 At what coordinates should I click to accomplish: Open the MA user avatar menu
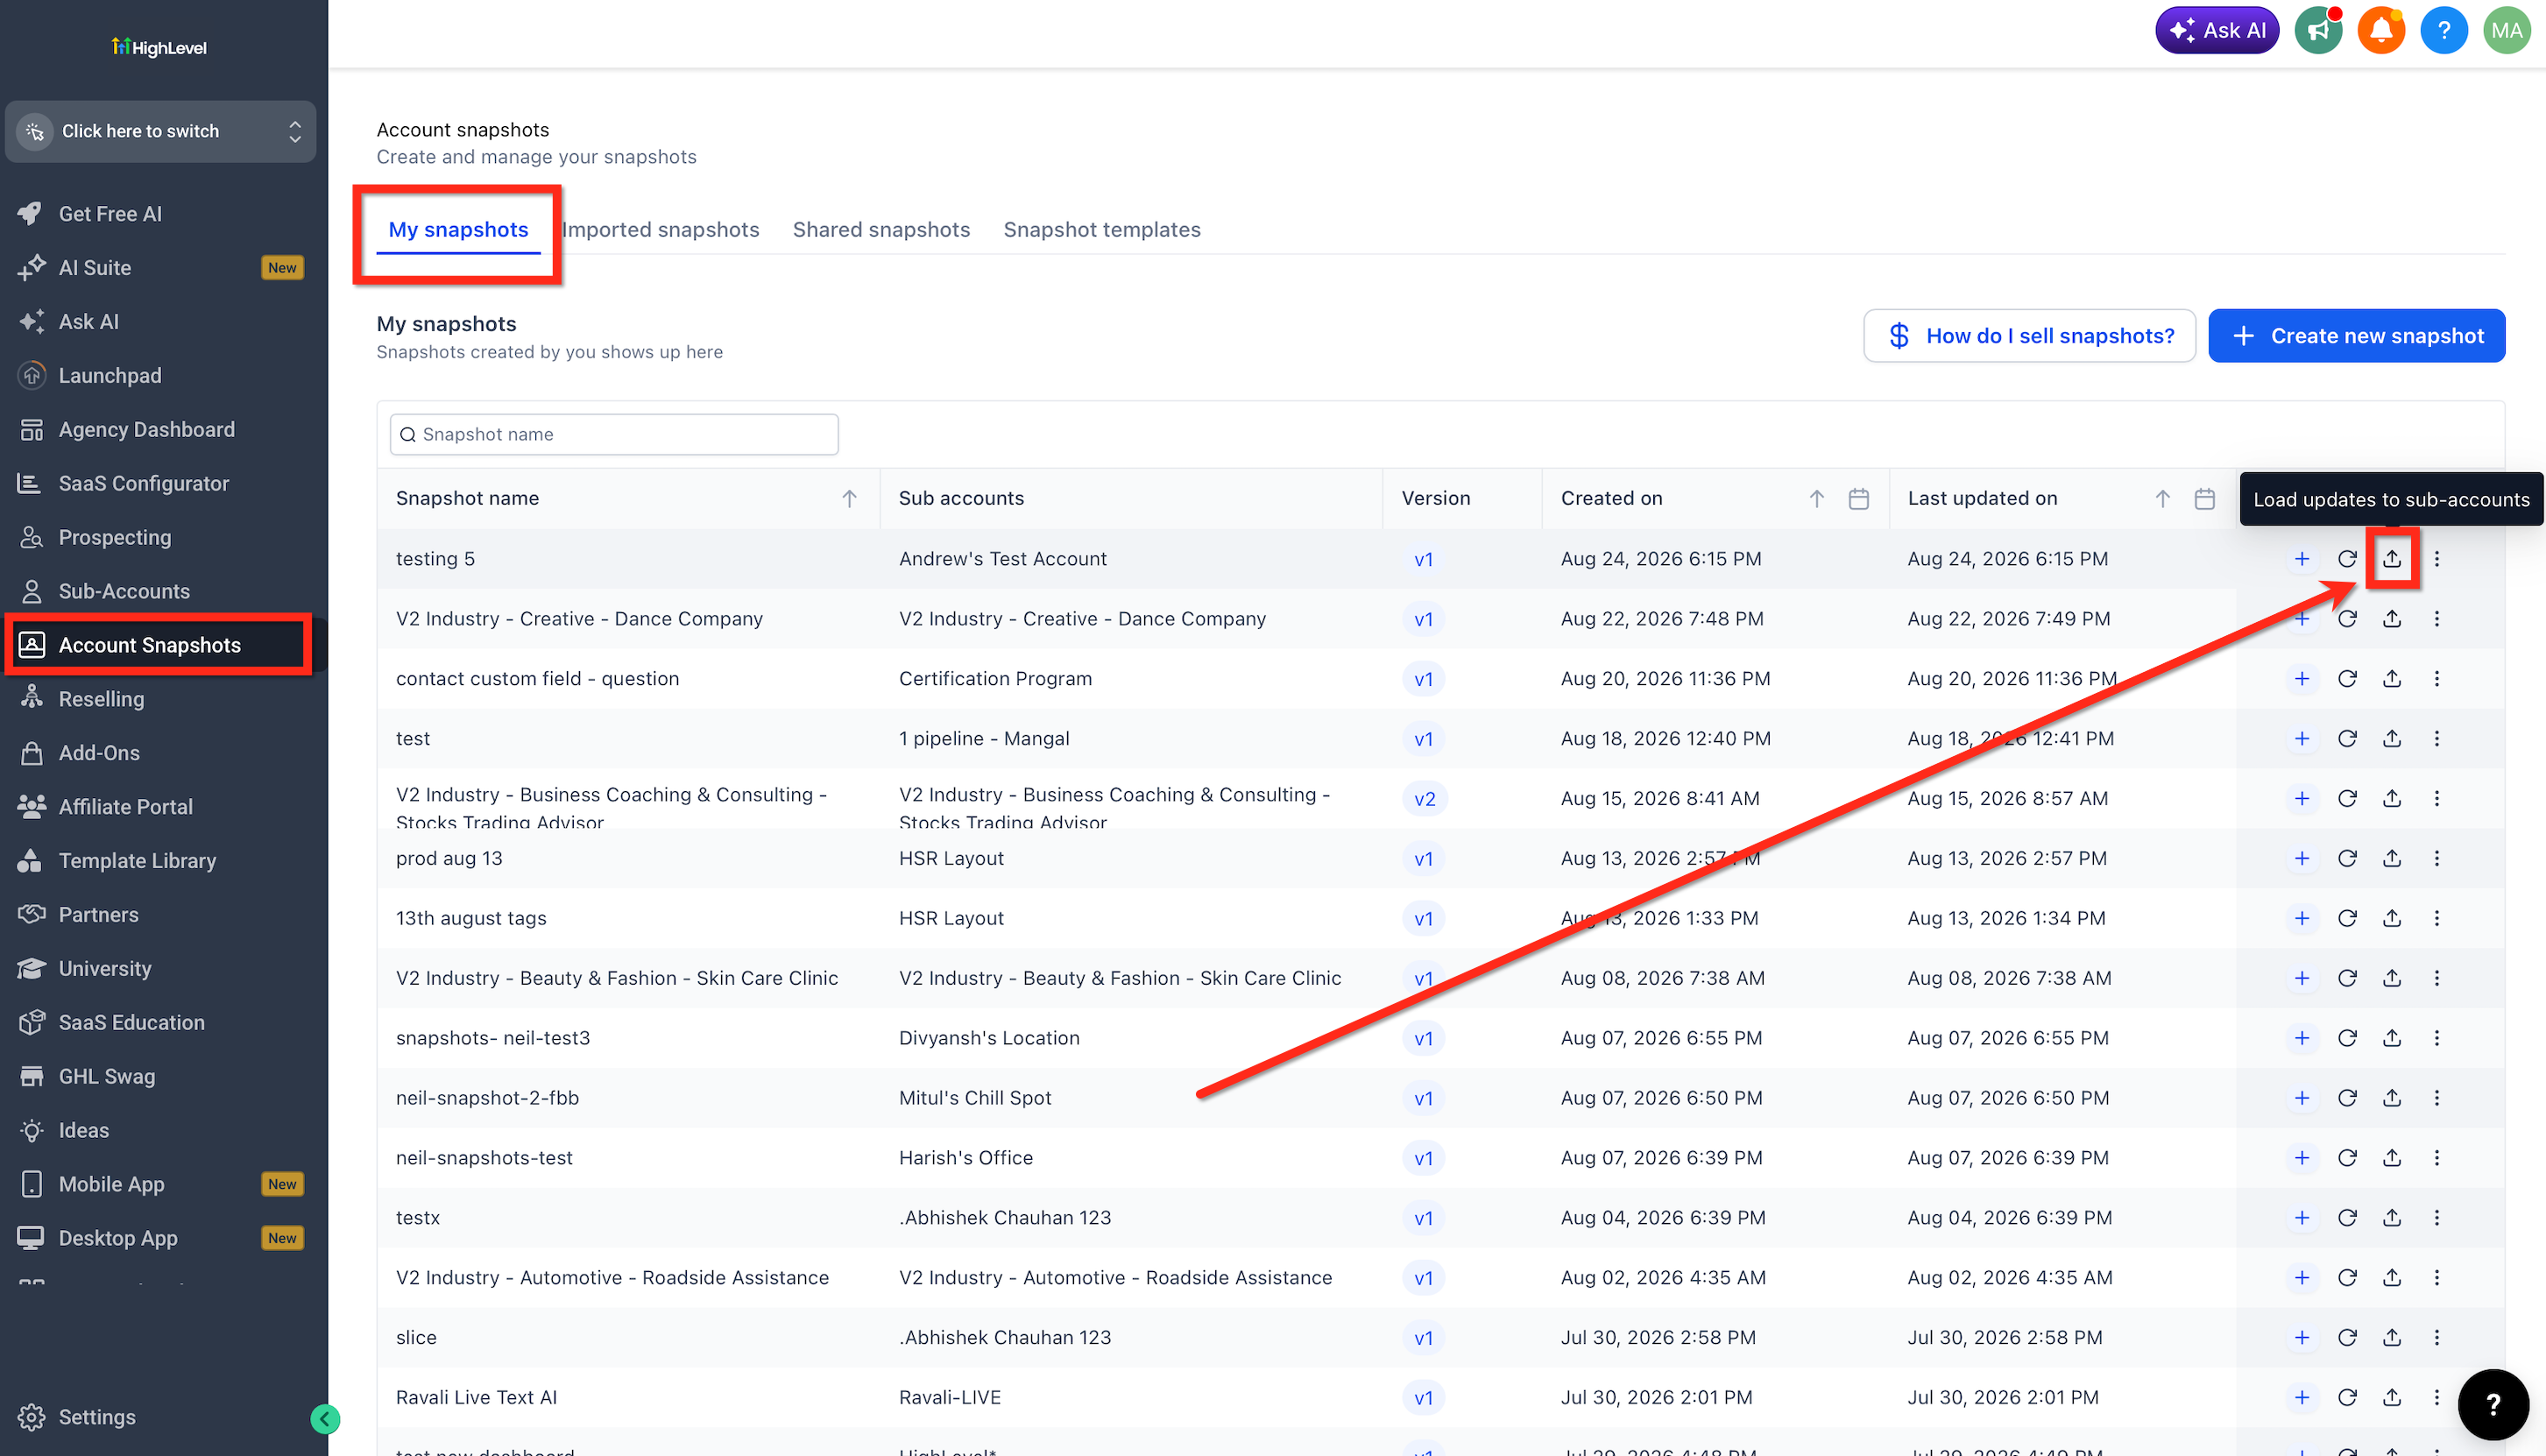(x=2506, y=30)
